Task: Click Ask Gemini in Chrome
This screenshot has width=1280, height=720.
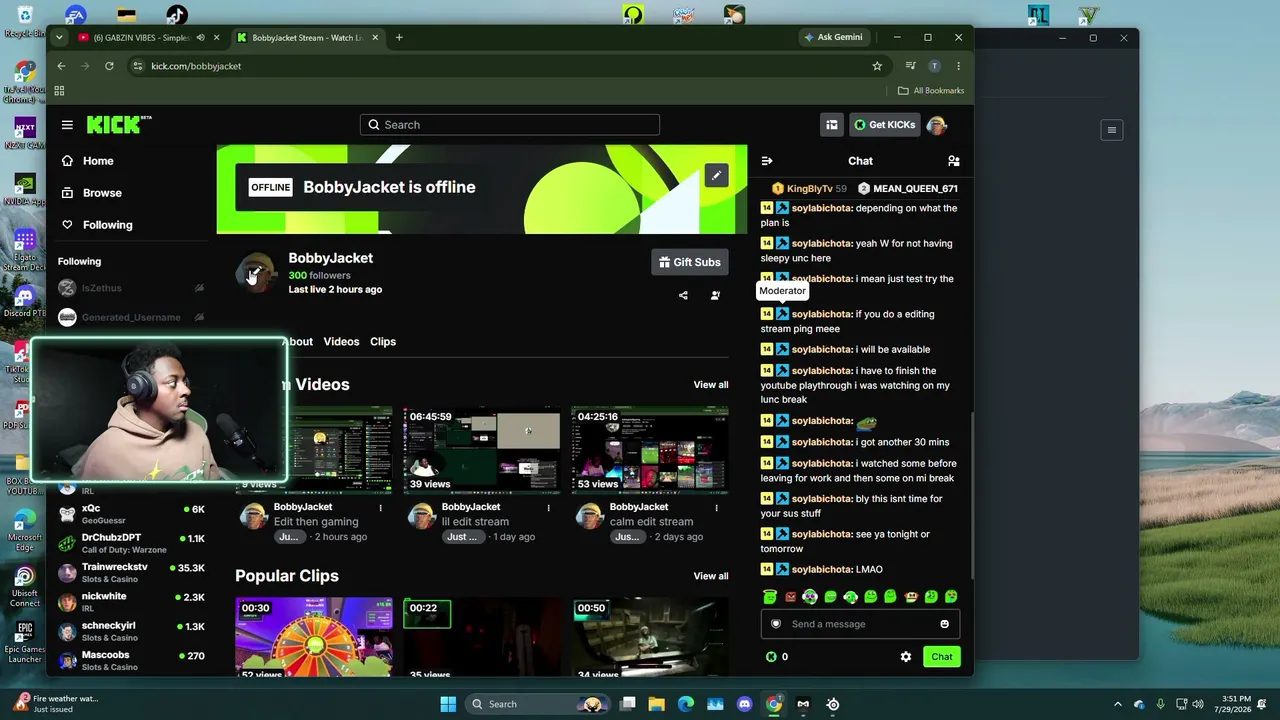Action: (x=833, y=38)
